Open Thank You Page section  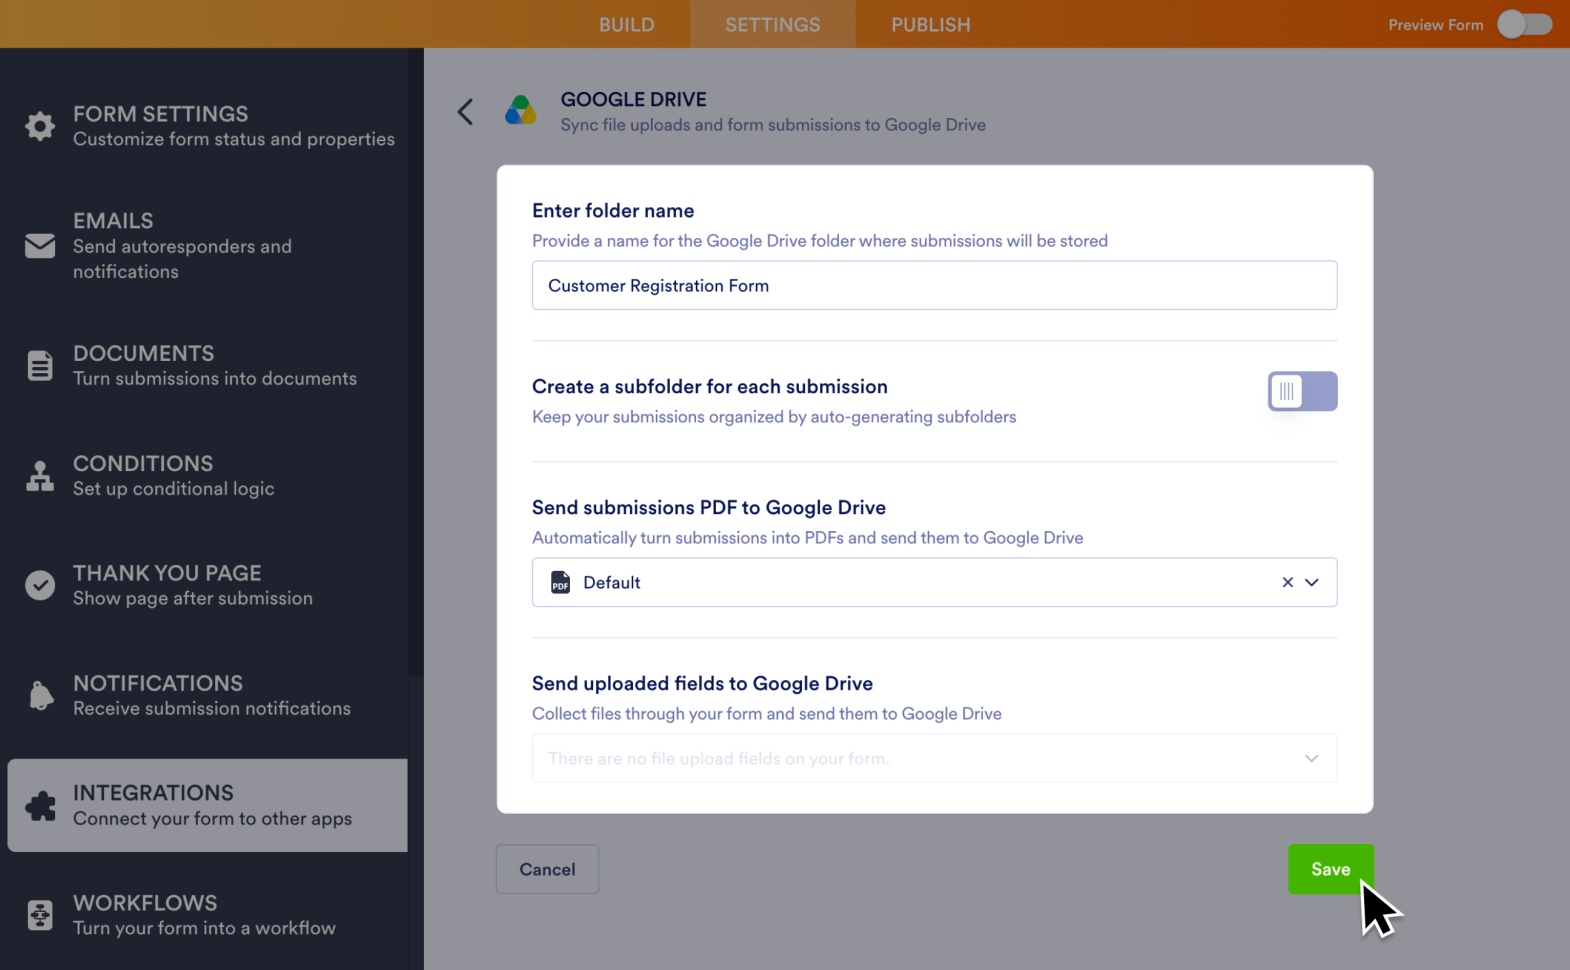207,585
